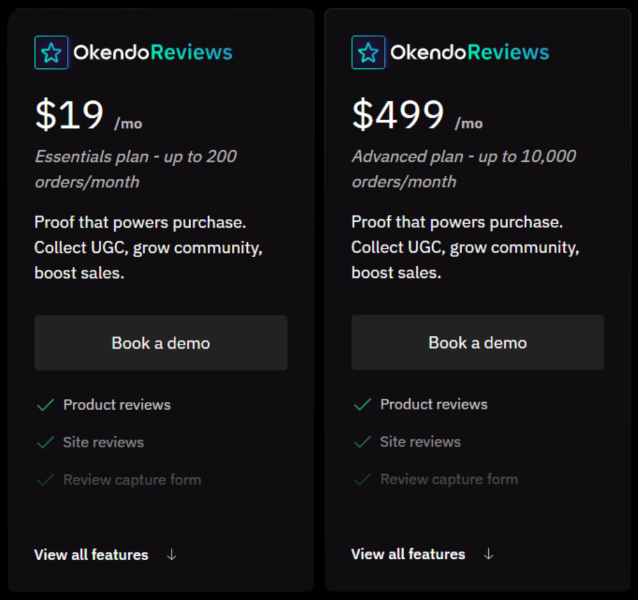Click checkmark beside Product reviews in Advanced plan

[x=362, y=405]
